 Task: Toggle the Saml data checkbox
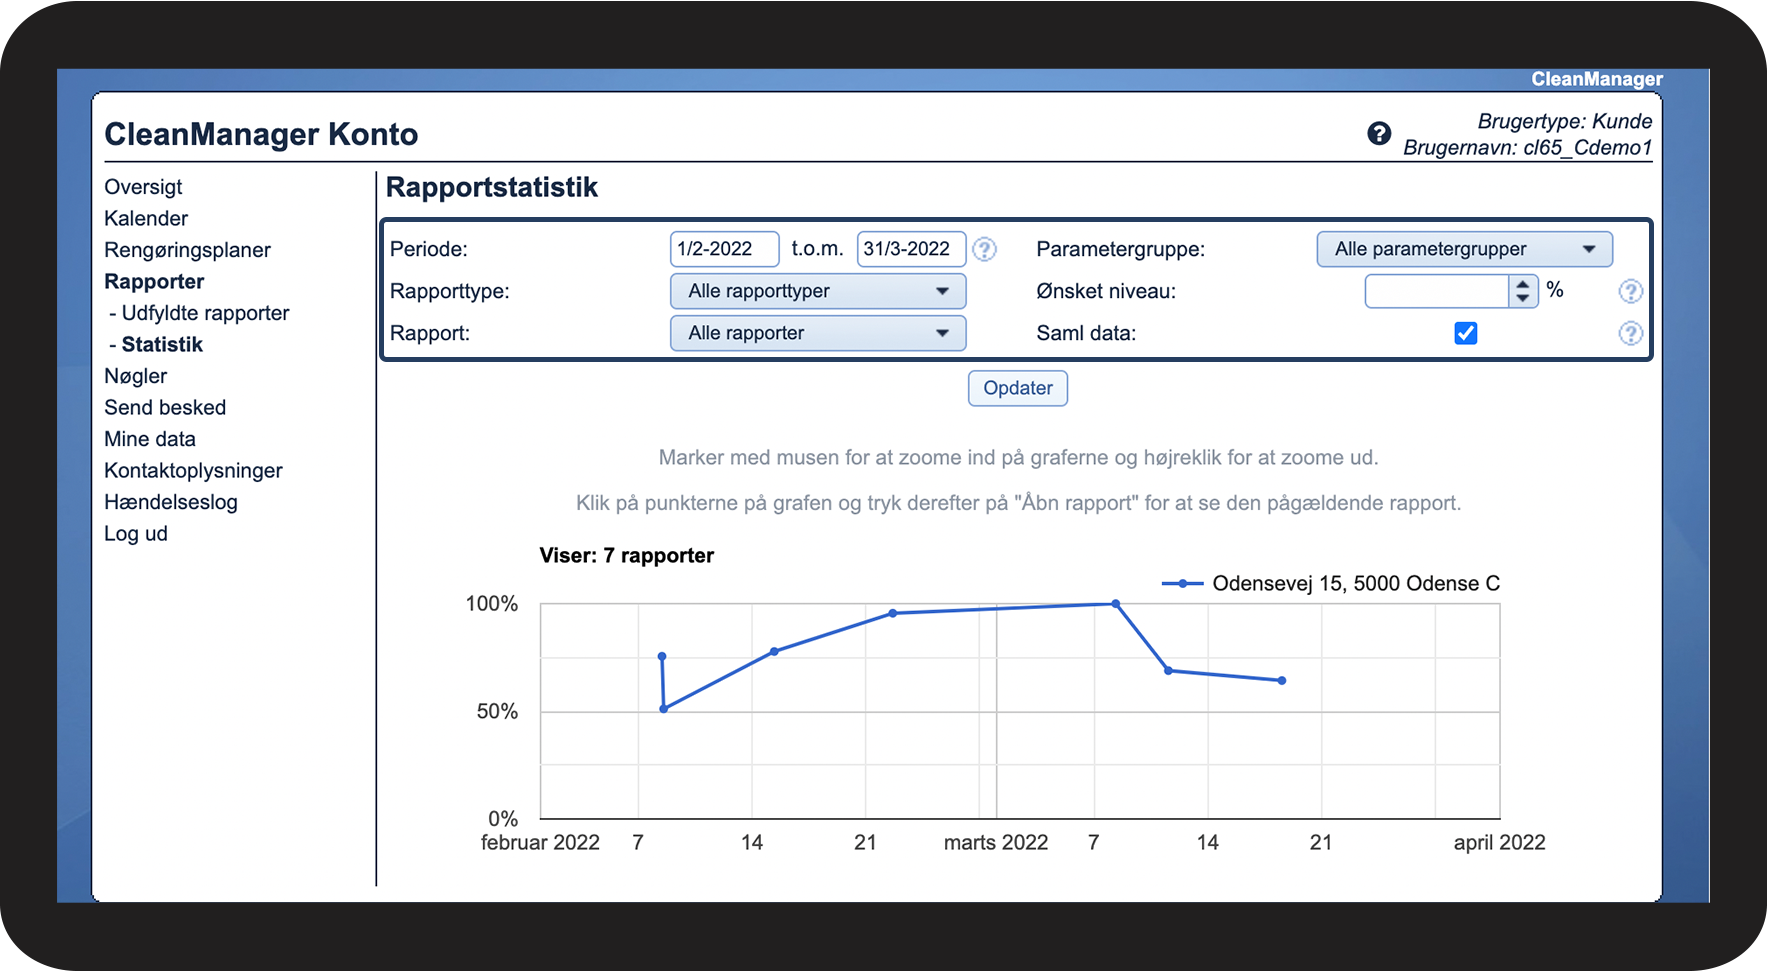coord(1466,333)
